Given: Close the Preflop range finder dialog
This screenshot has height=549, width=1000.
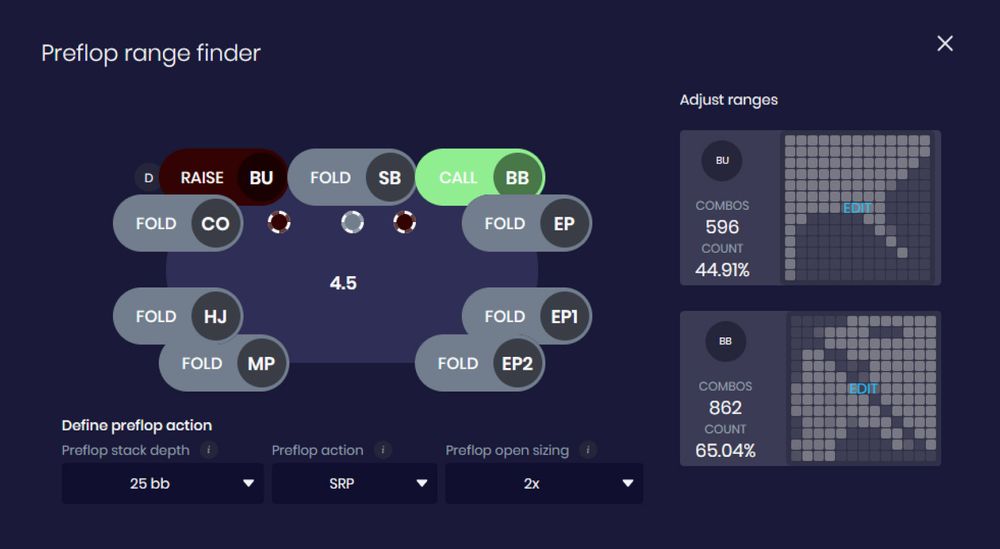Looking at the screenshot, I should (x=944, y=43).
